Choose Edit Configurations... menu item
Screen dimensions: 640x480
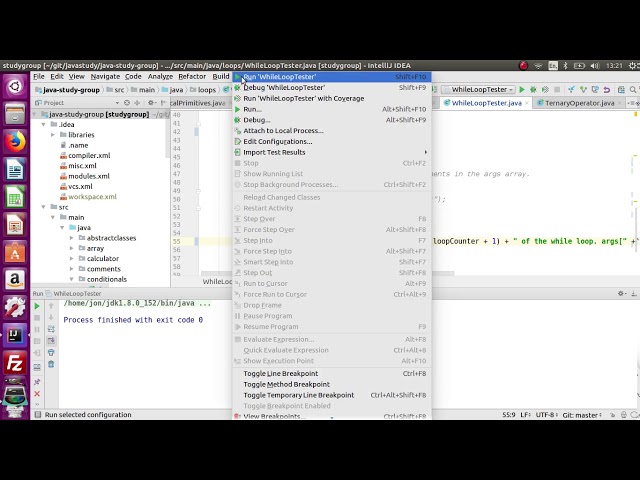click(x=332, y=141)
